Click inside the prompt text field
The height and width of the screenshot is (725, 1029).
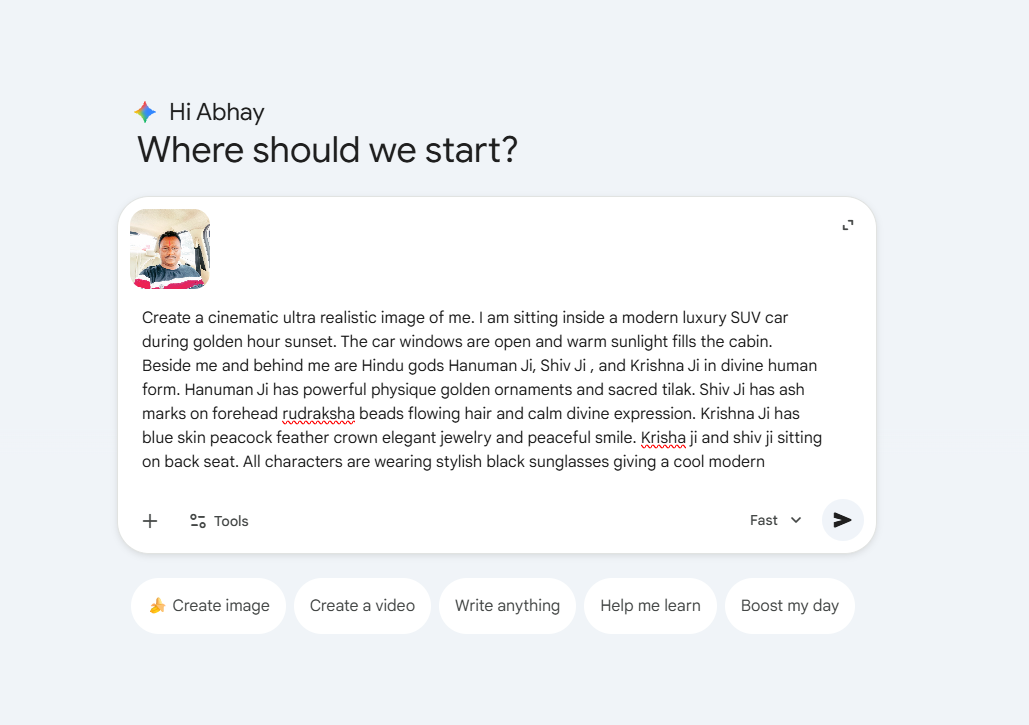480,390
